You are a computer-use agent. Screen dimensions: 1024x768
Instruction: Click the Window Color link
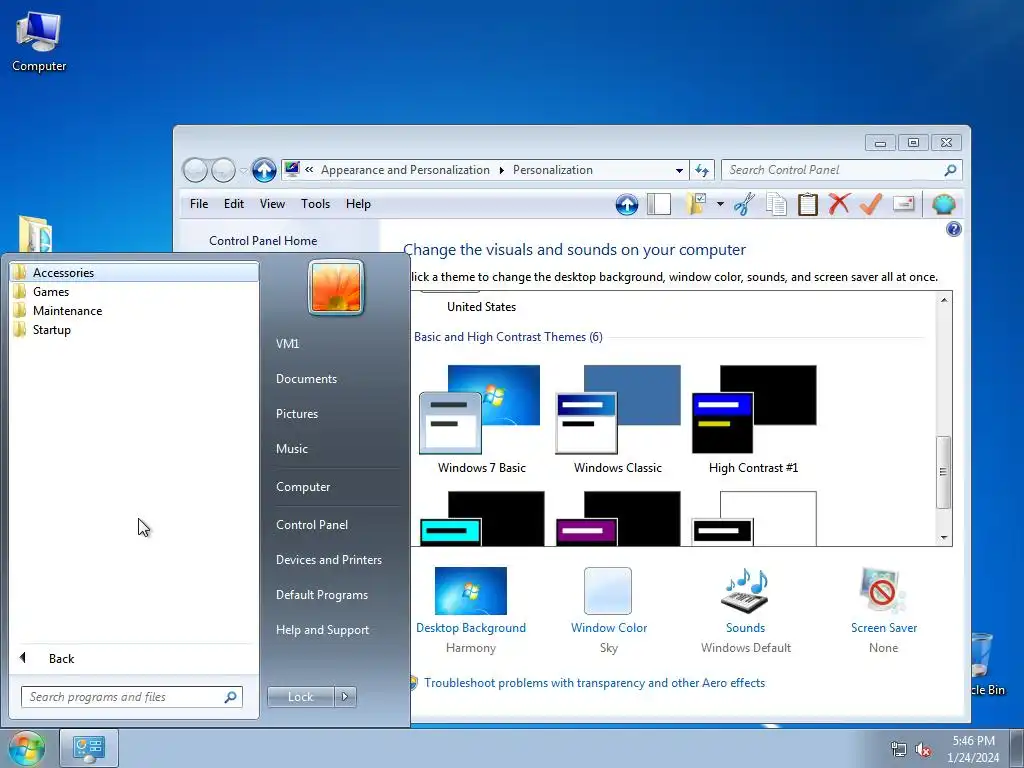(609, 628)
